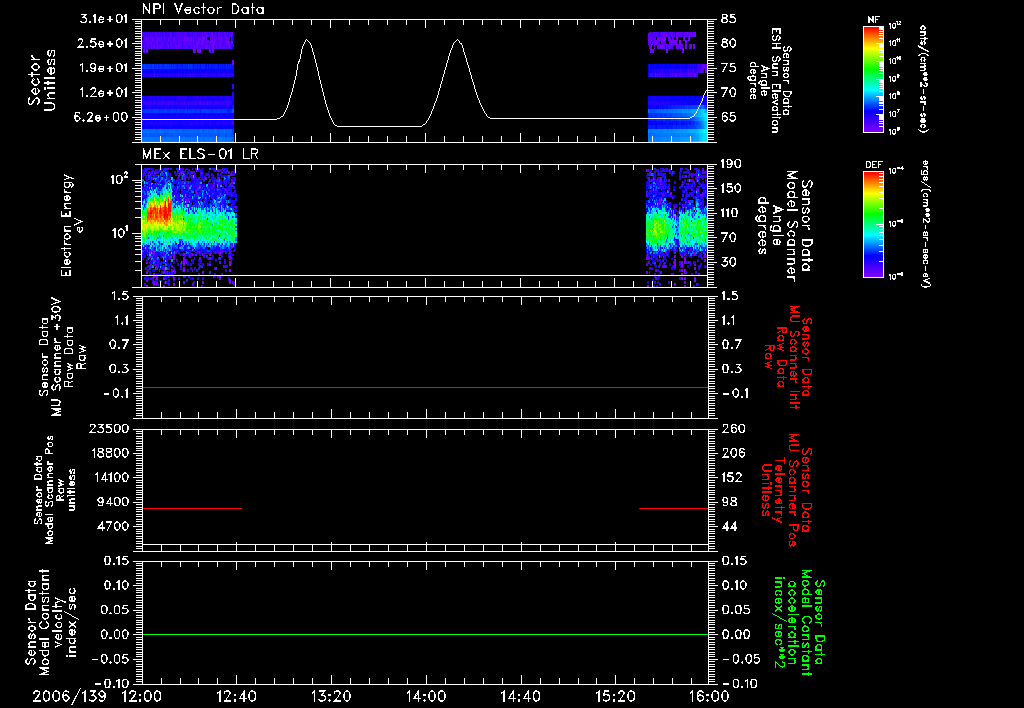
Task: Click the 4700 scanner position tick label
Action: pos(113,526)
